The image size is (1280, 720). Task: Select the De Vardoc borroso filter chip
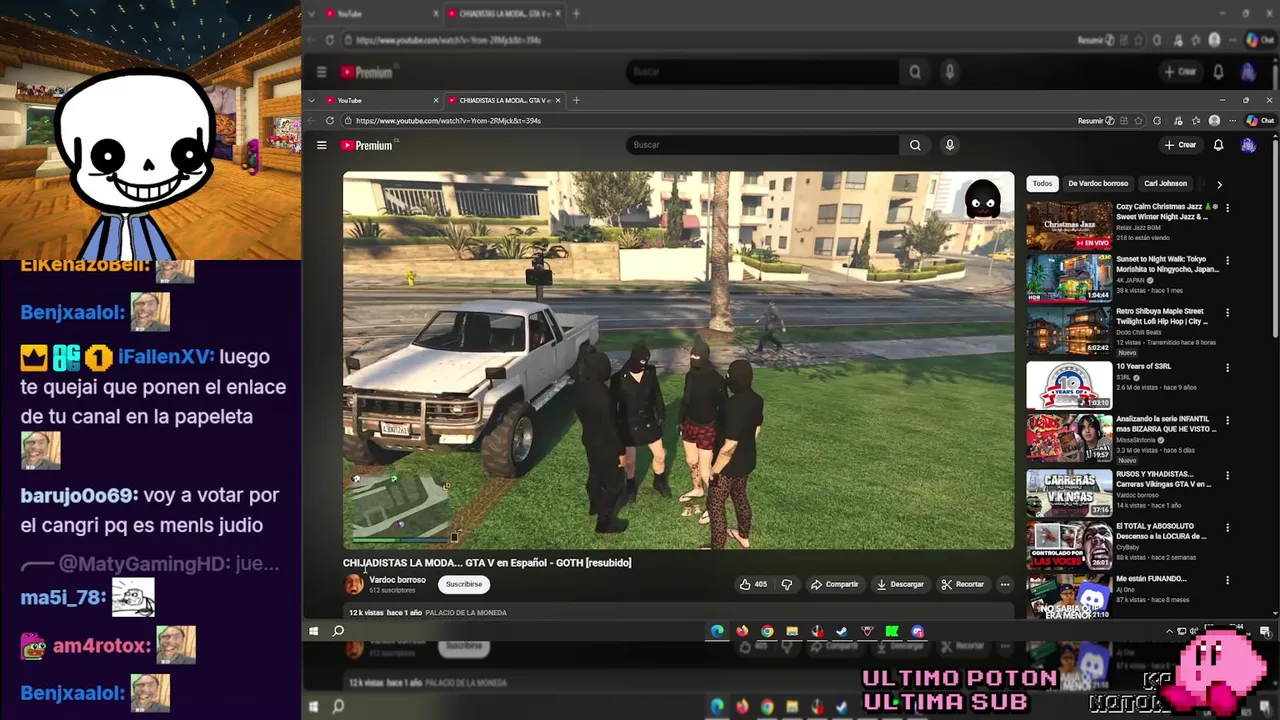(x=1098, y=184)
